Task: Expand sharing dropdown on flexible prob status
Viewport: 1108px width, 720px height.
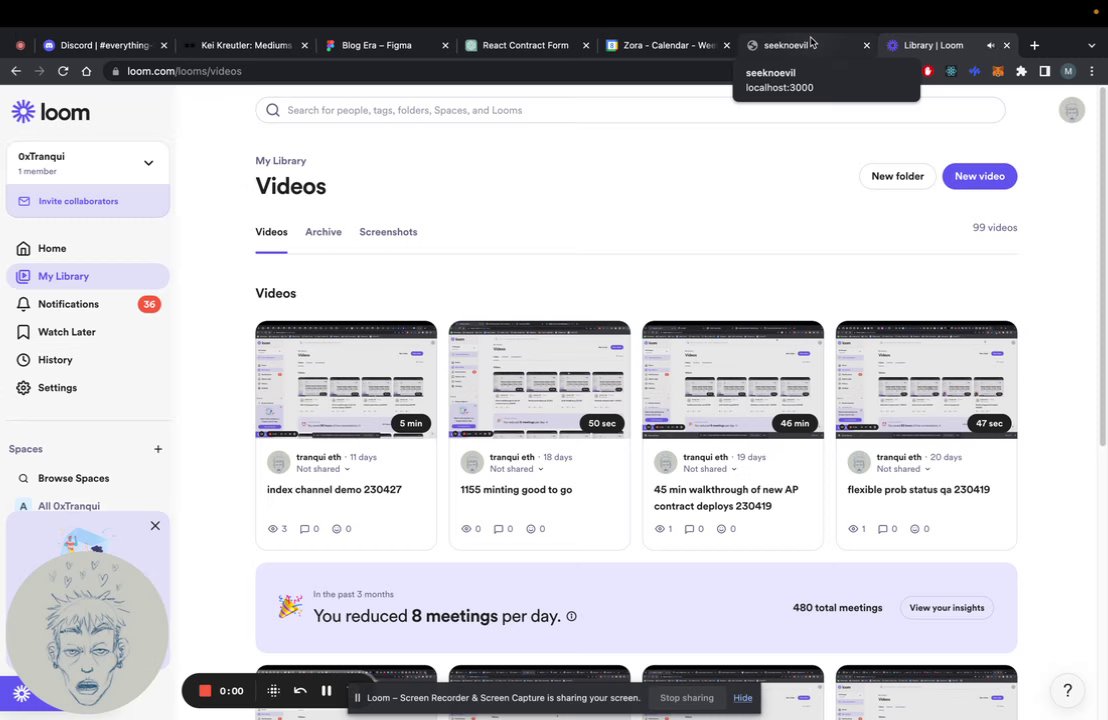Action: (x=904, y=469)
